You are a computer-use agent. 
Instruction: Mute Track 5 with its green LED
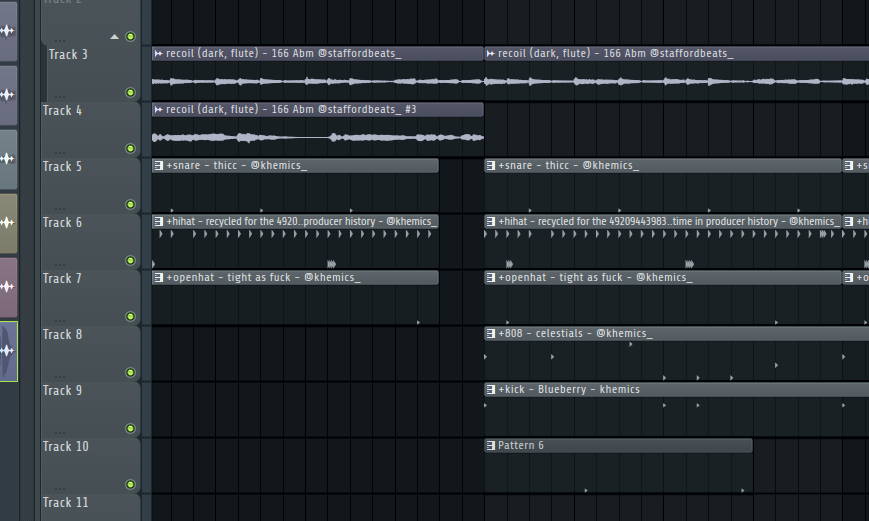(x=130, y=204)
